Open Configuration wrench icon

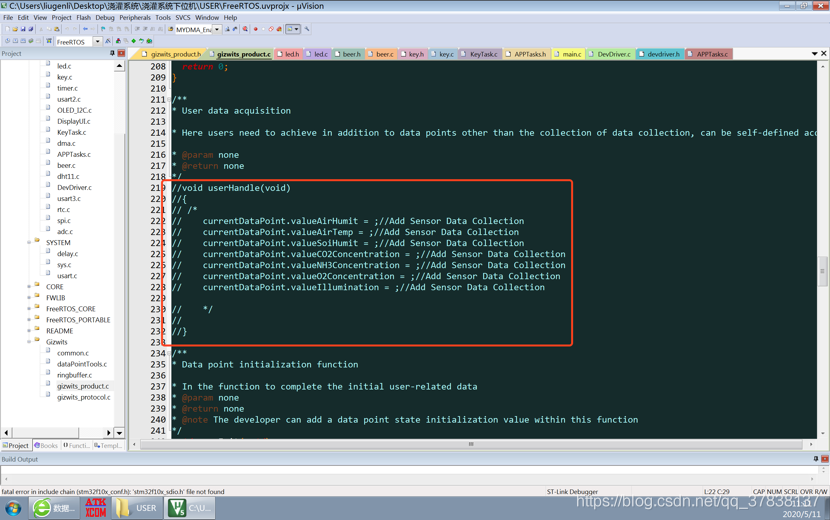point(307,29)
